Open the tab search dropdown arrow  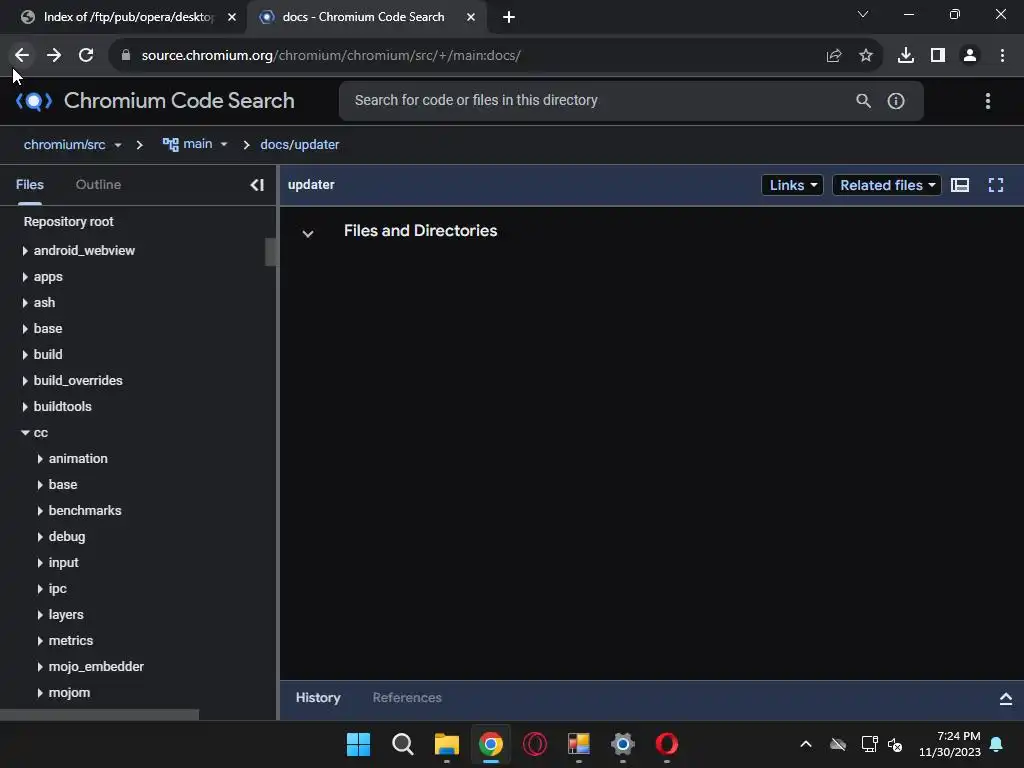point(862,14)
